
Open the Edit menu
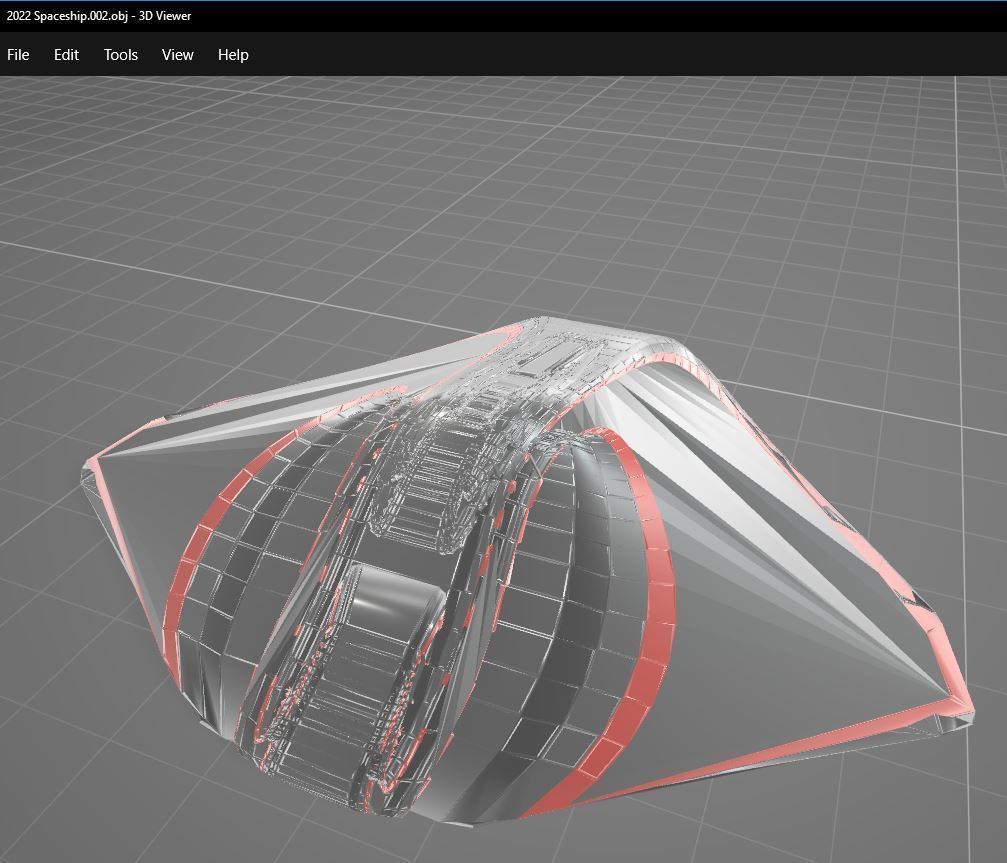click(x=66, y=55)
